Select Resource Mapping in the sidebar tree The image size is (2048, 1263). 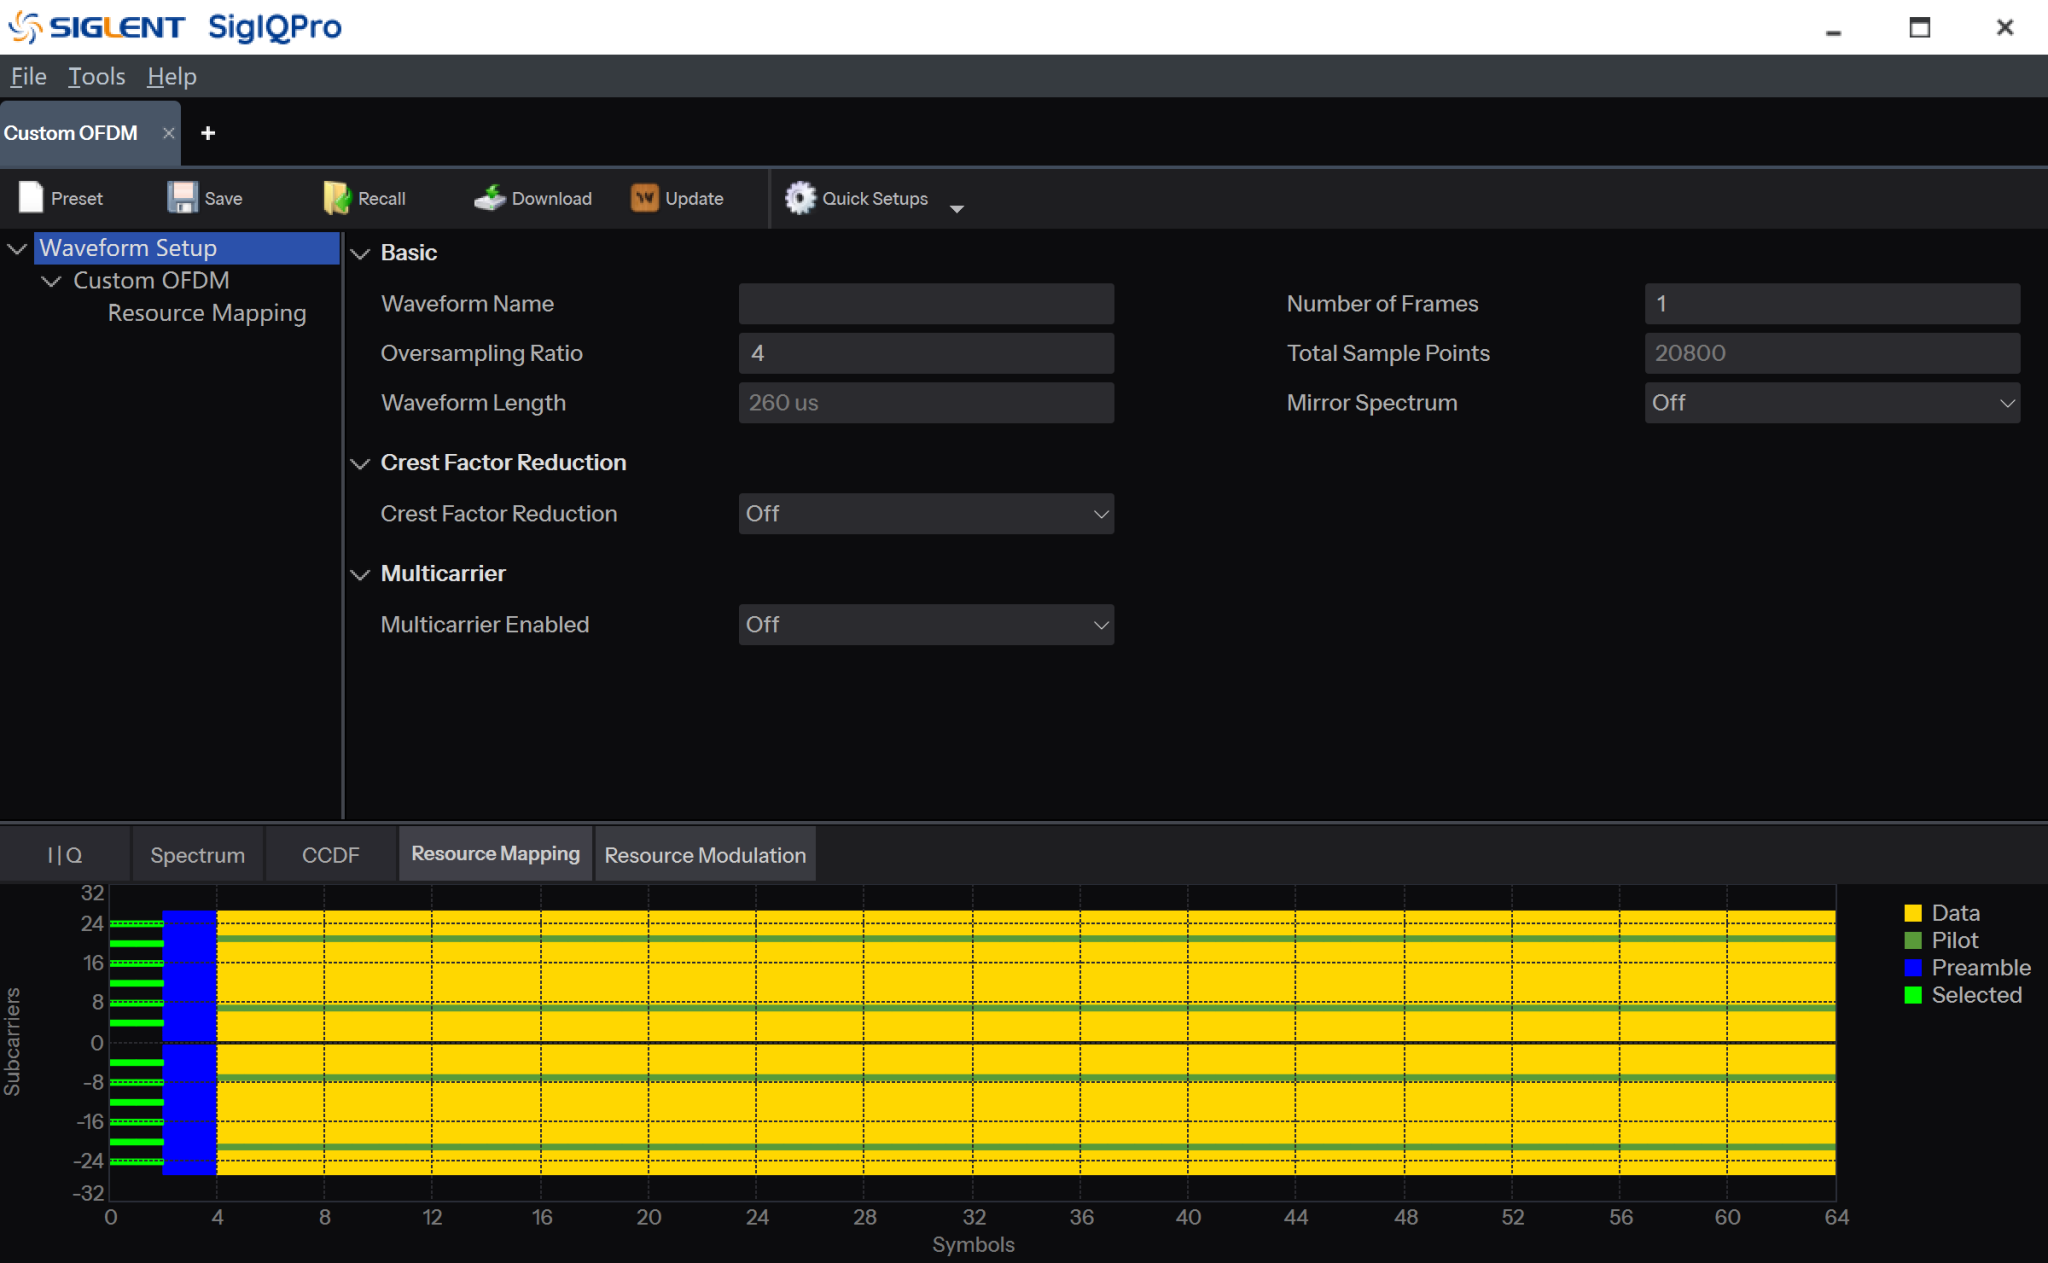click(206, 312)
